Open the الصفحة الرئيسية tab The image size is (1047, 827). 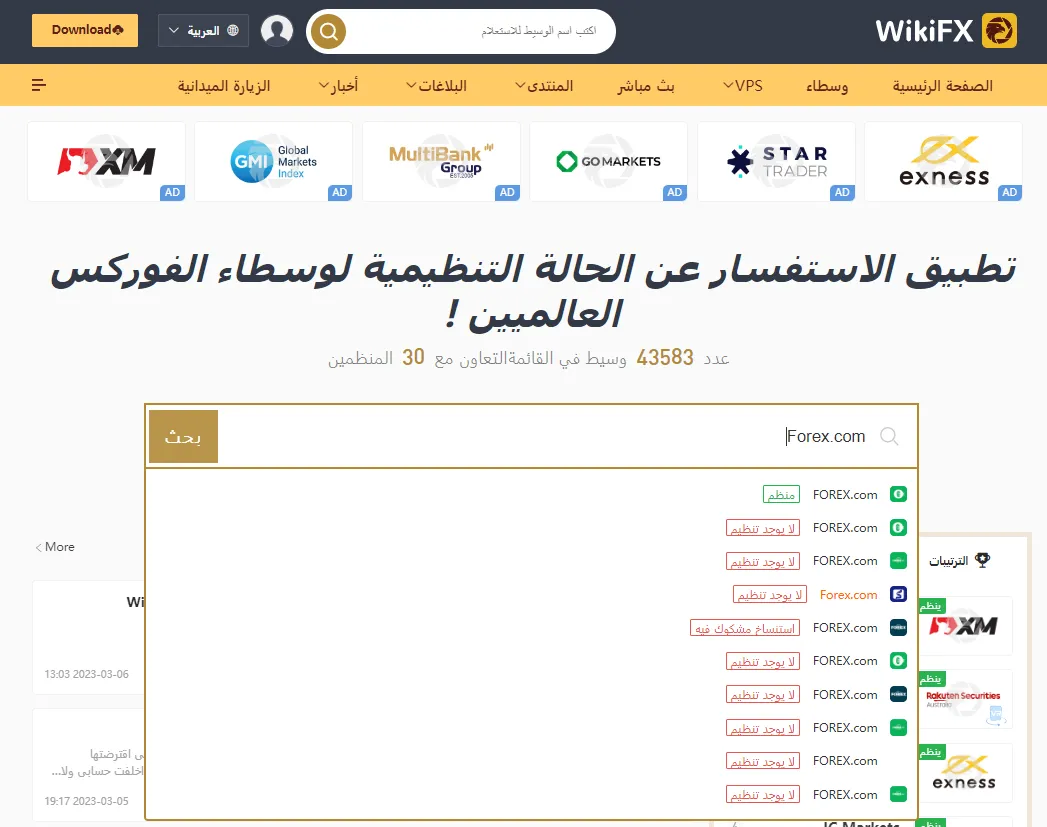pos(942,85)
